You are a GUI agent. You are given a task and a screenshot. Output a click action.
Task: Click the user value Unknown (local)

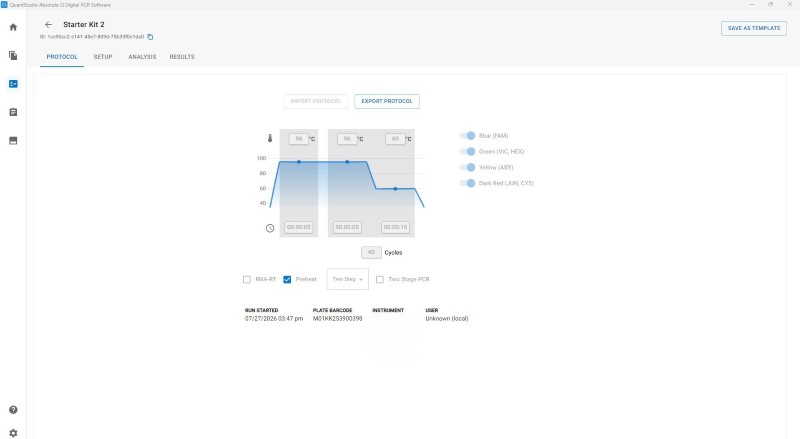click(x=447, y=319)
